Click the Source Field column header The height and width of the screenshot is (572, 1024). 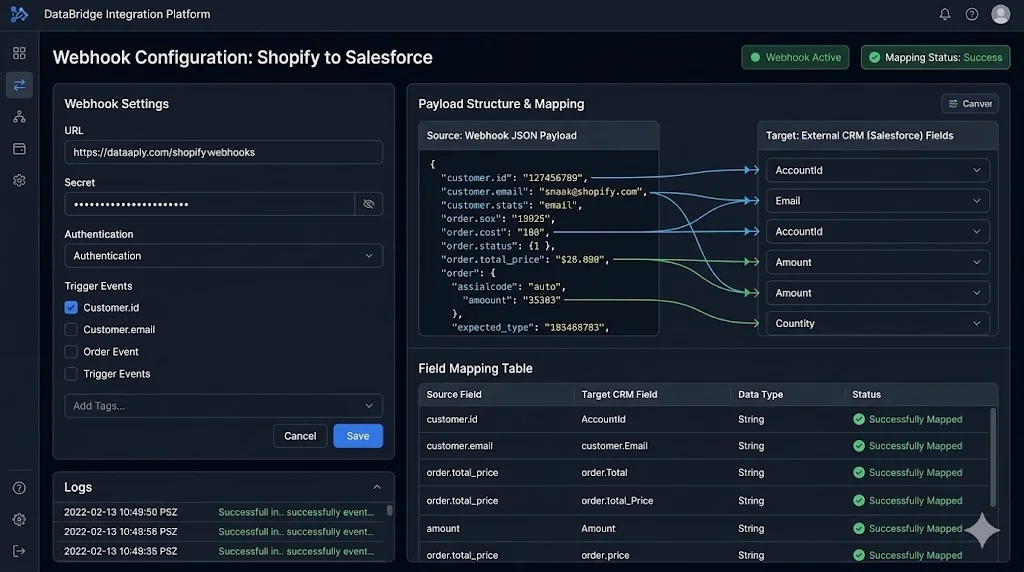(x=454, y=394)
